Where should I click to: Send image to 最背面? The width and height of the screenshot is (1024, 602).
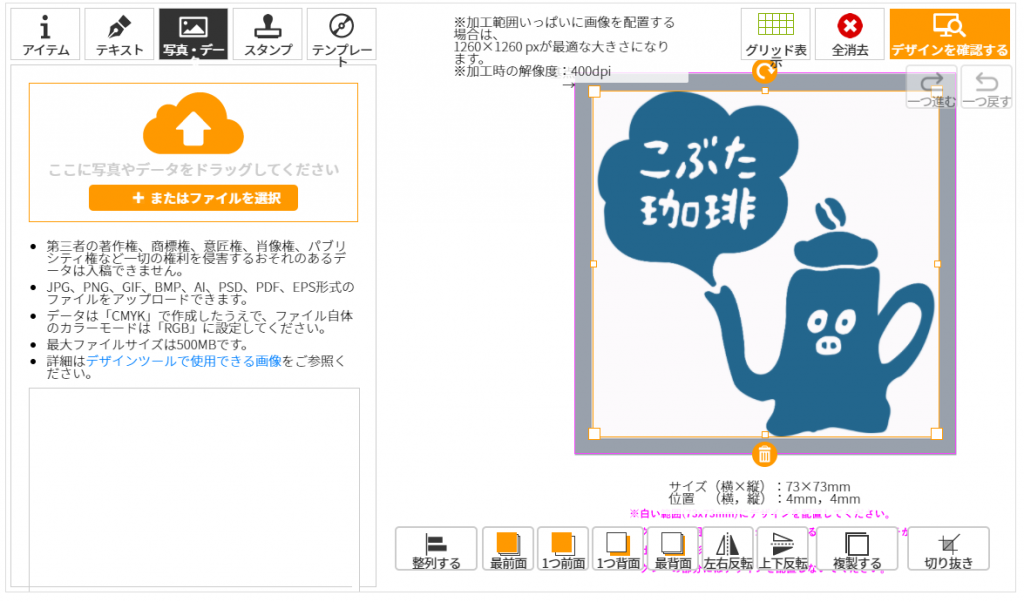click(673, 549)
